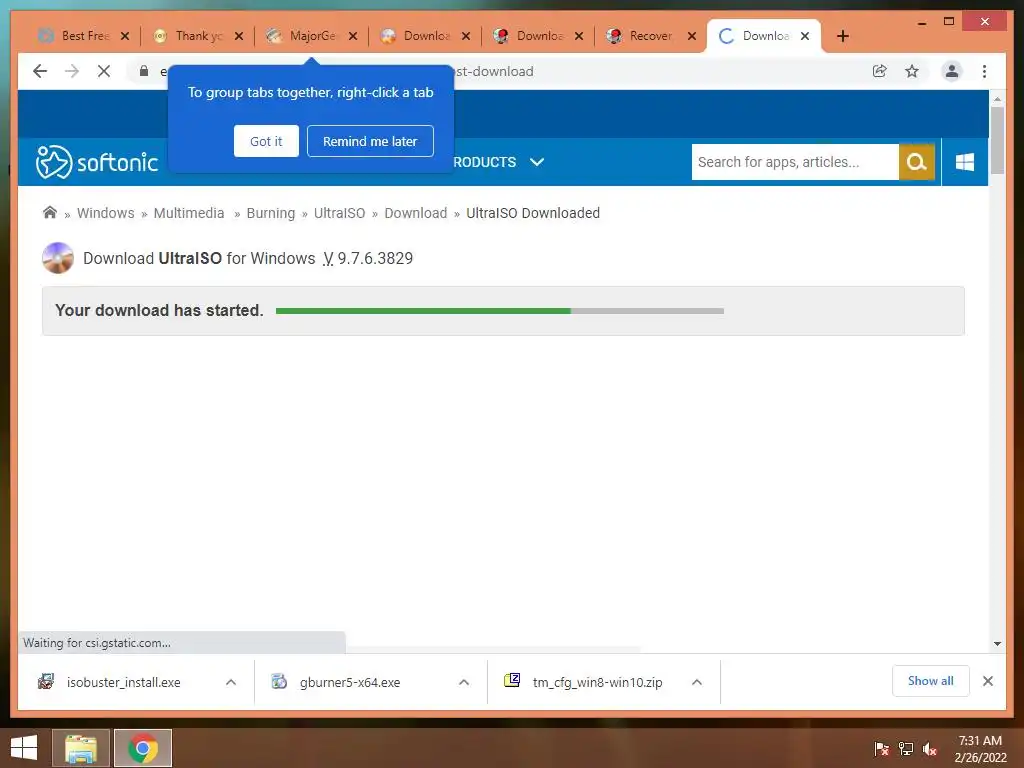The height and width of the screenshot is (768, 1024).
Task: Click the padlock site info icon
Action: pos(144,71)
